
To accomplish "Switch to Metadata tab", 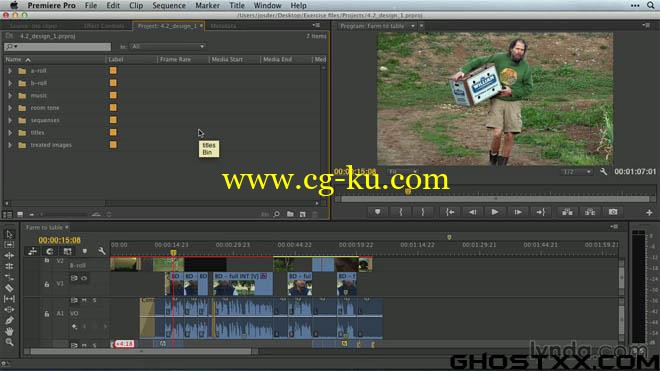I will click(223, 26).
